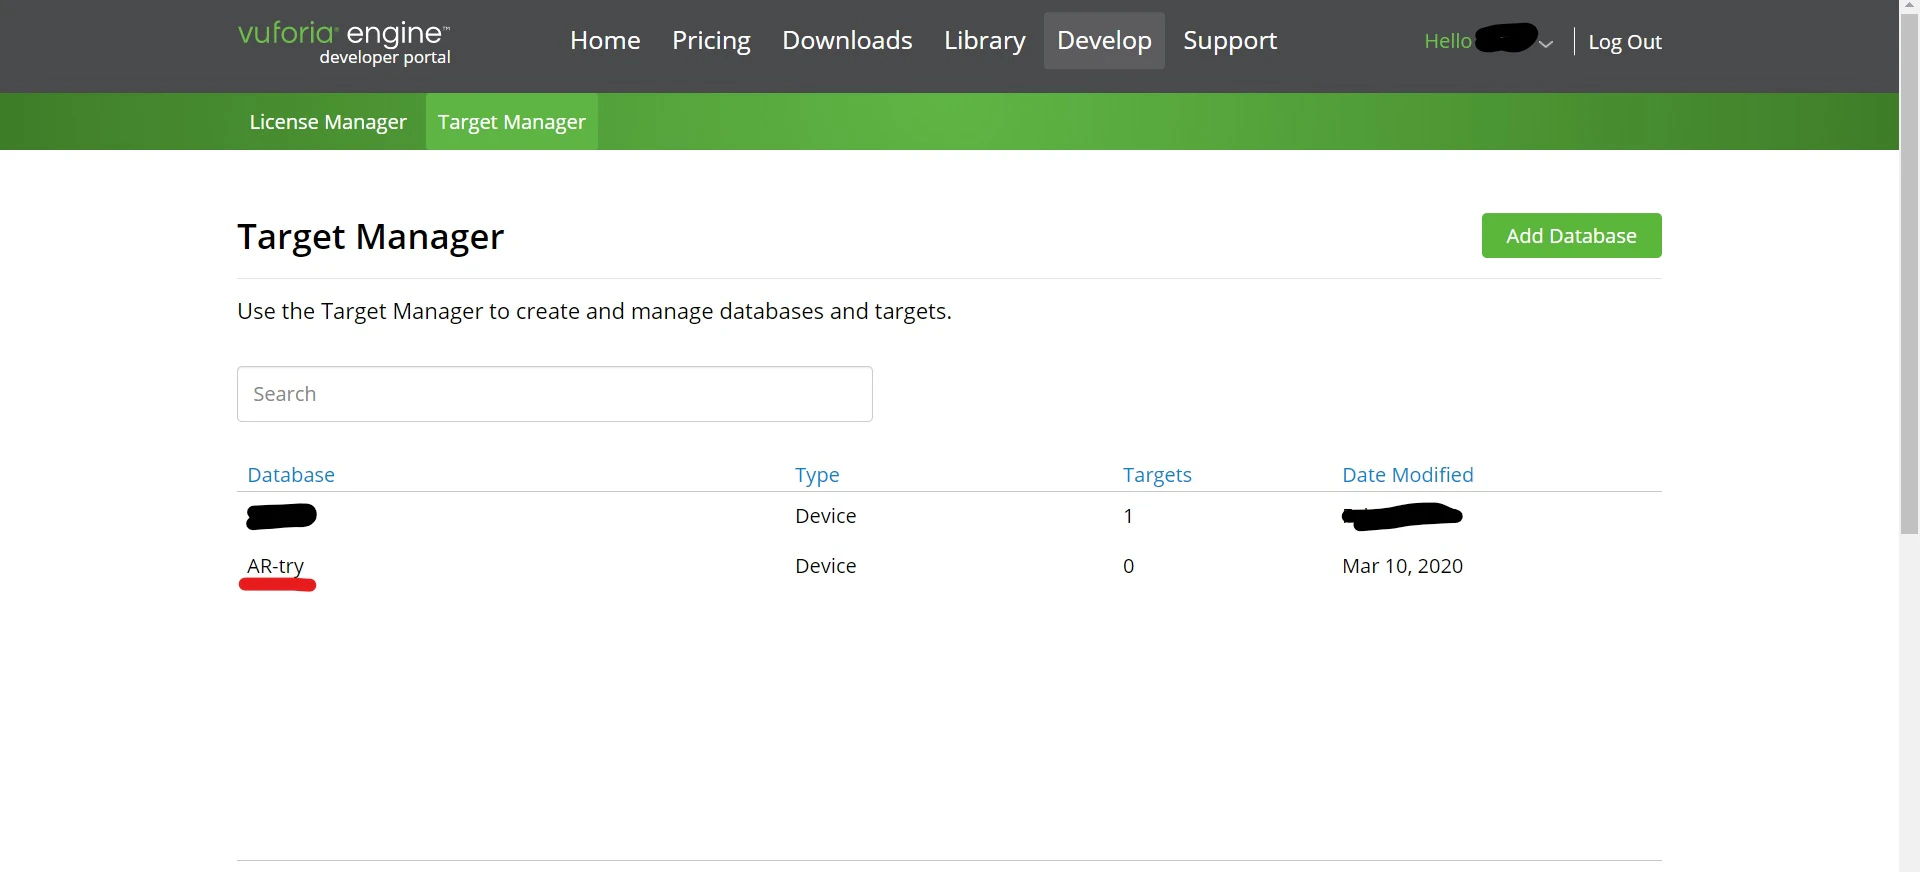1920x872 pixels.
Task: Sort by the Type column header
Action: 817,475
